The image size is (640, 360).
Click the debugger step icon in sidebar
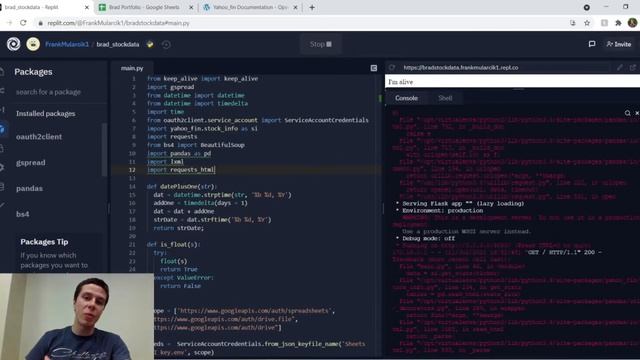pyautogui.click(x=2, y=109)
